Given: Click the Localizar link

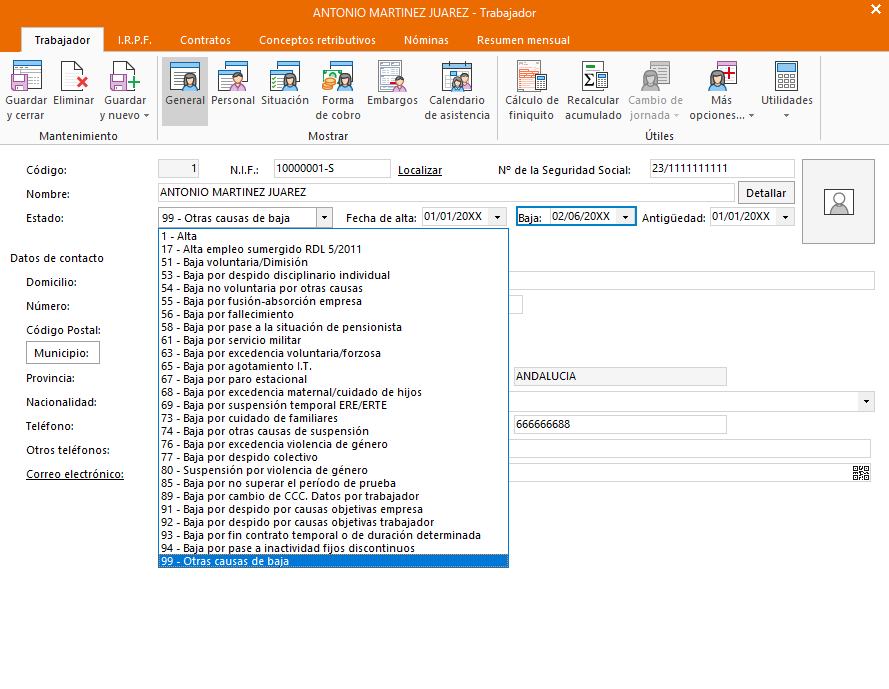Looking at the screenshot, I should pos(420,170).
